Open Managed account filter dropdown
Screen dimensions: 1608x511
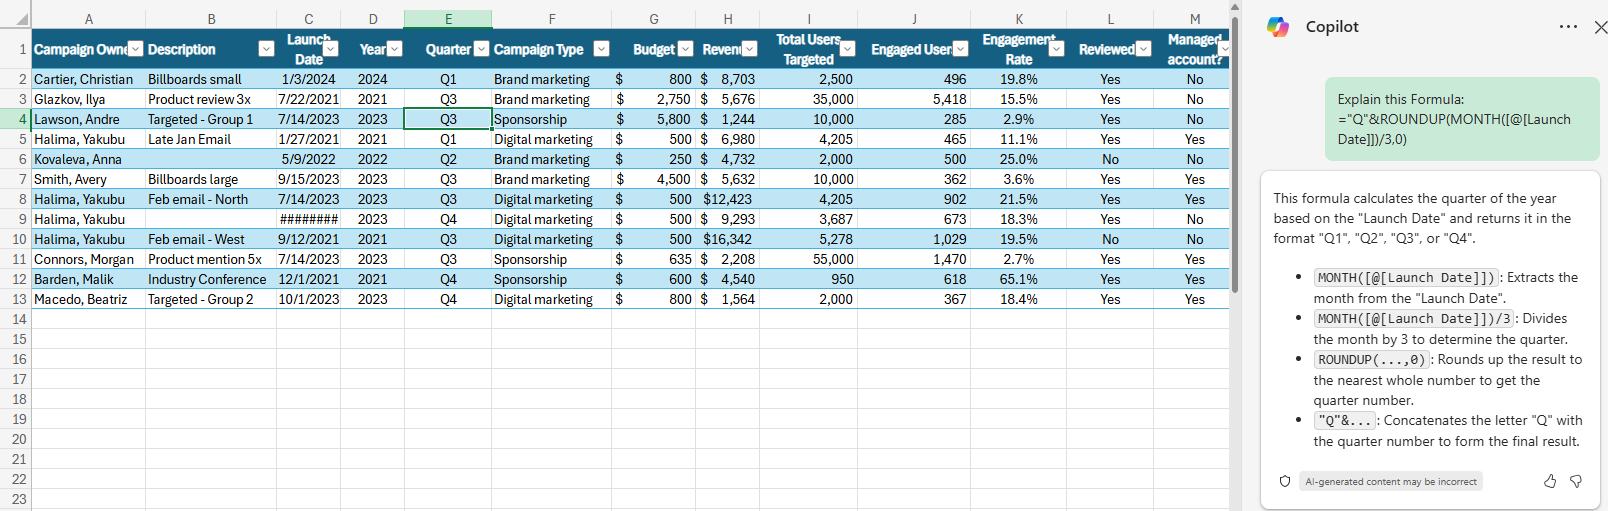pos(1224,49)
